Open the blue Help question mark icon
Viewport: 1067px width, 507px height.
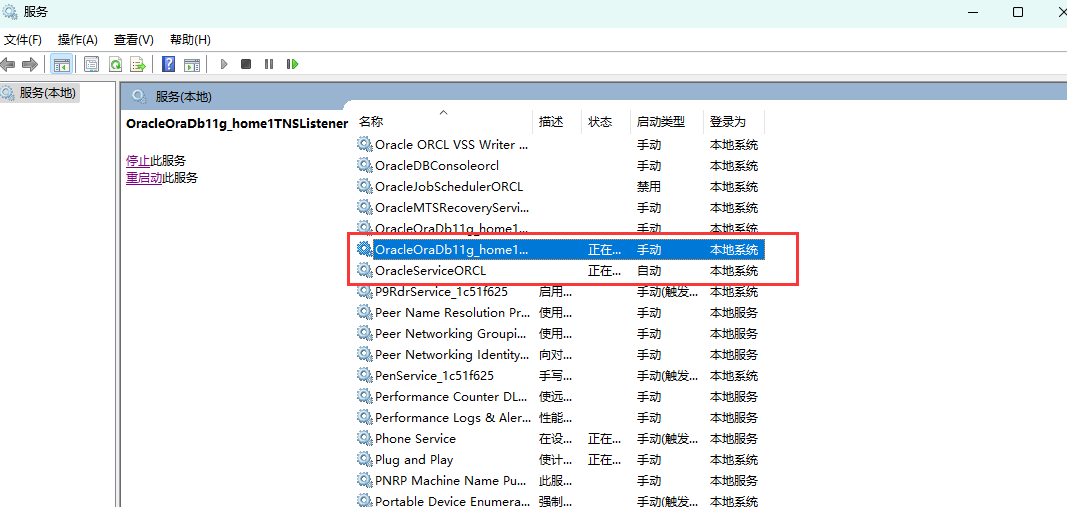tap(169, 64)
